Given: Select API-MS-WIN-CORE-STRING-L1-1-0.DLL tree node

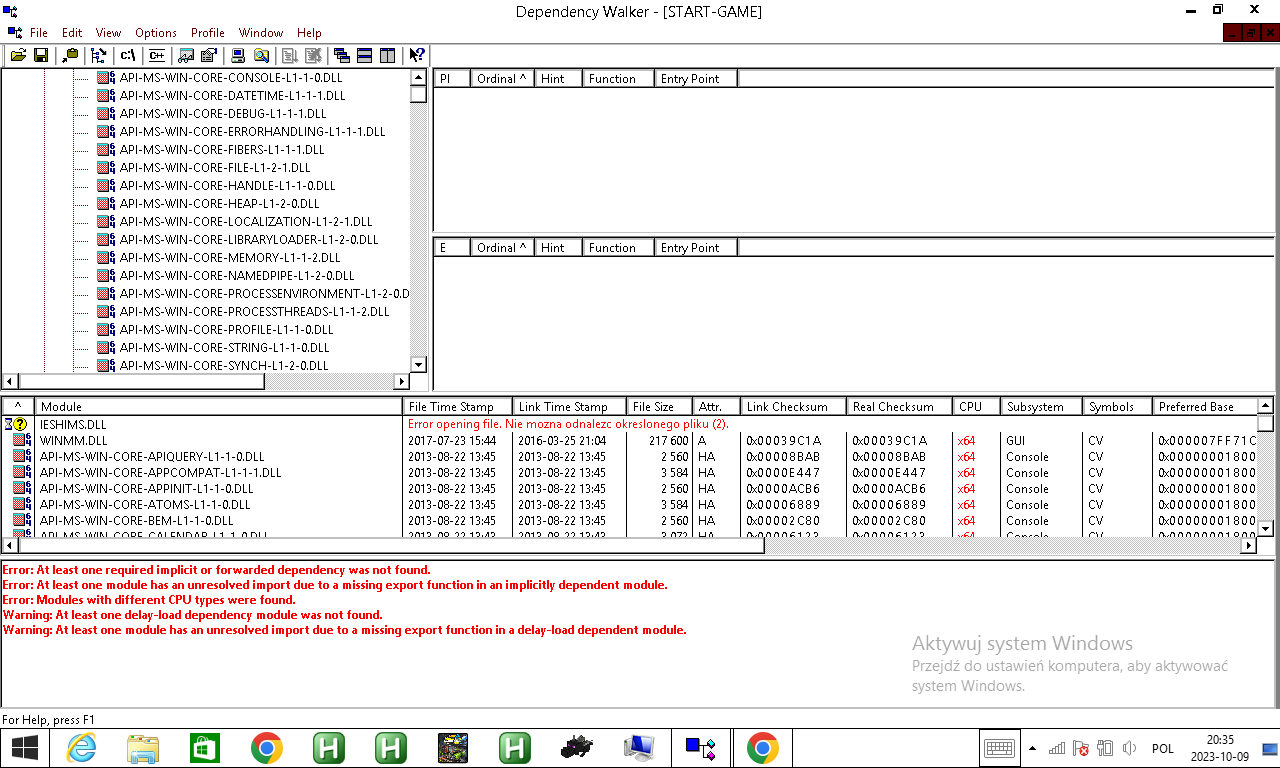Looking at the screenshot, I should [224, 348].
